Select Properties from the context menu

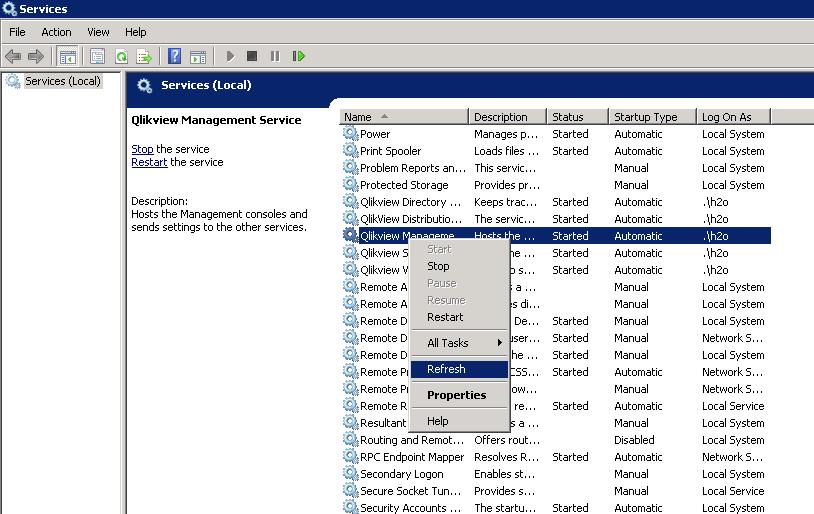(x=456, y=395)
